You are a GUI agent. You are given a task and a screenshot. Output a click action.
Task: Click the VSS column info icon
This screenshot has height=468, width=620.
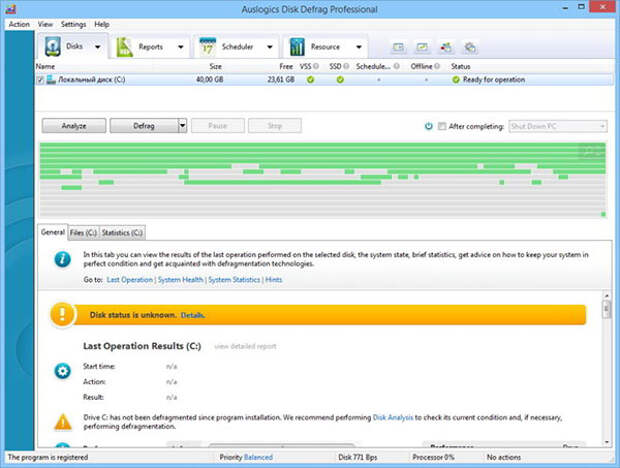316,66
